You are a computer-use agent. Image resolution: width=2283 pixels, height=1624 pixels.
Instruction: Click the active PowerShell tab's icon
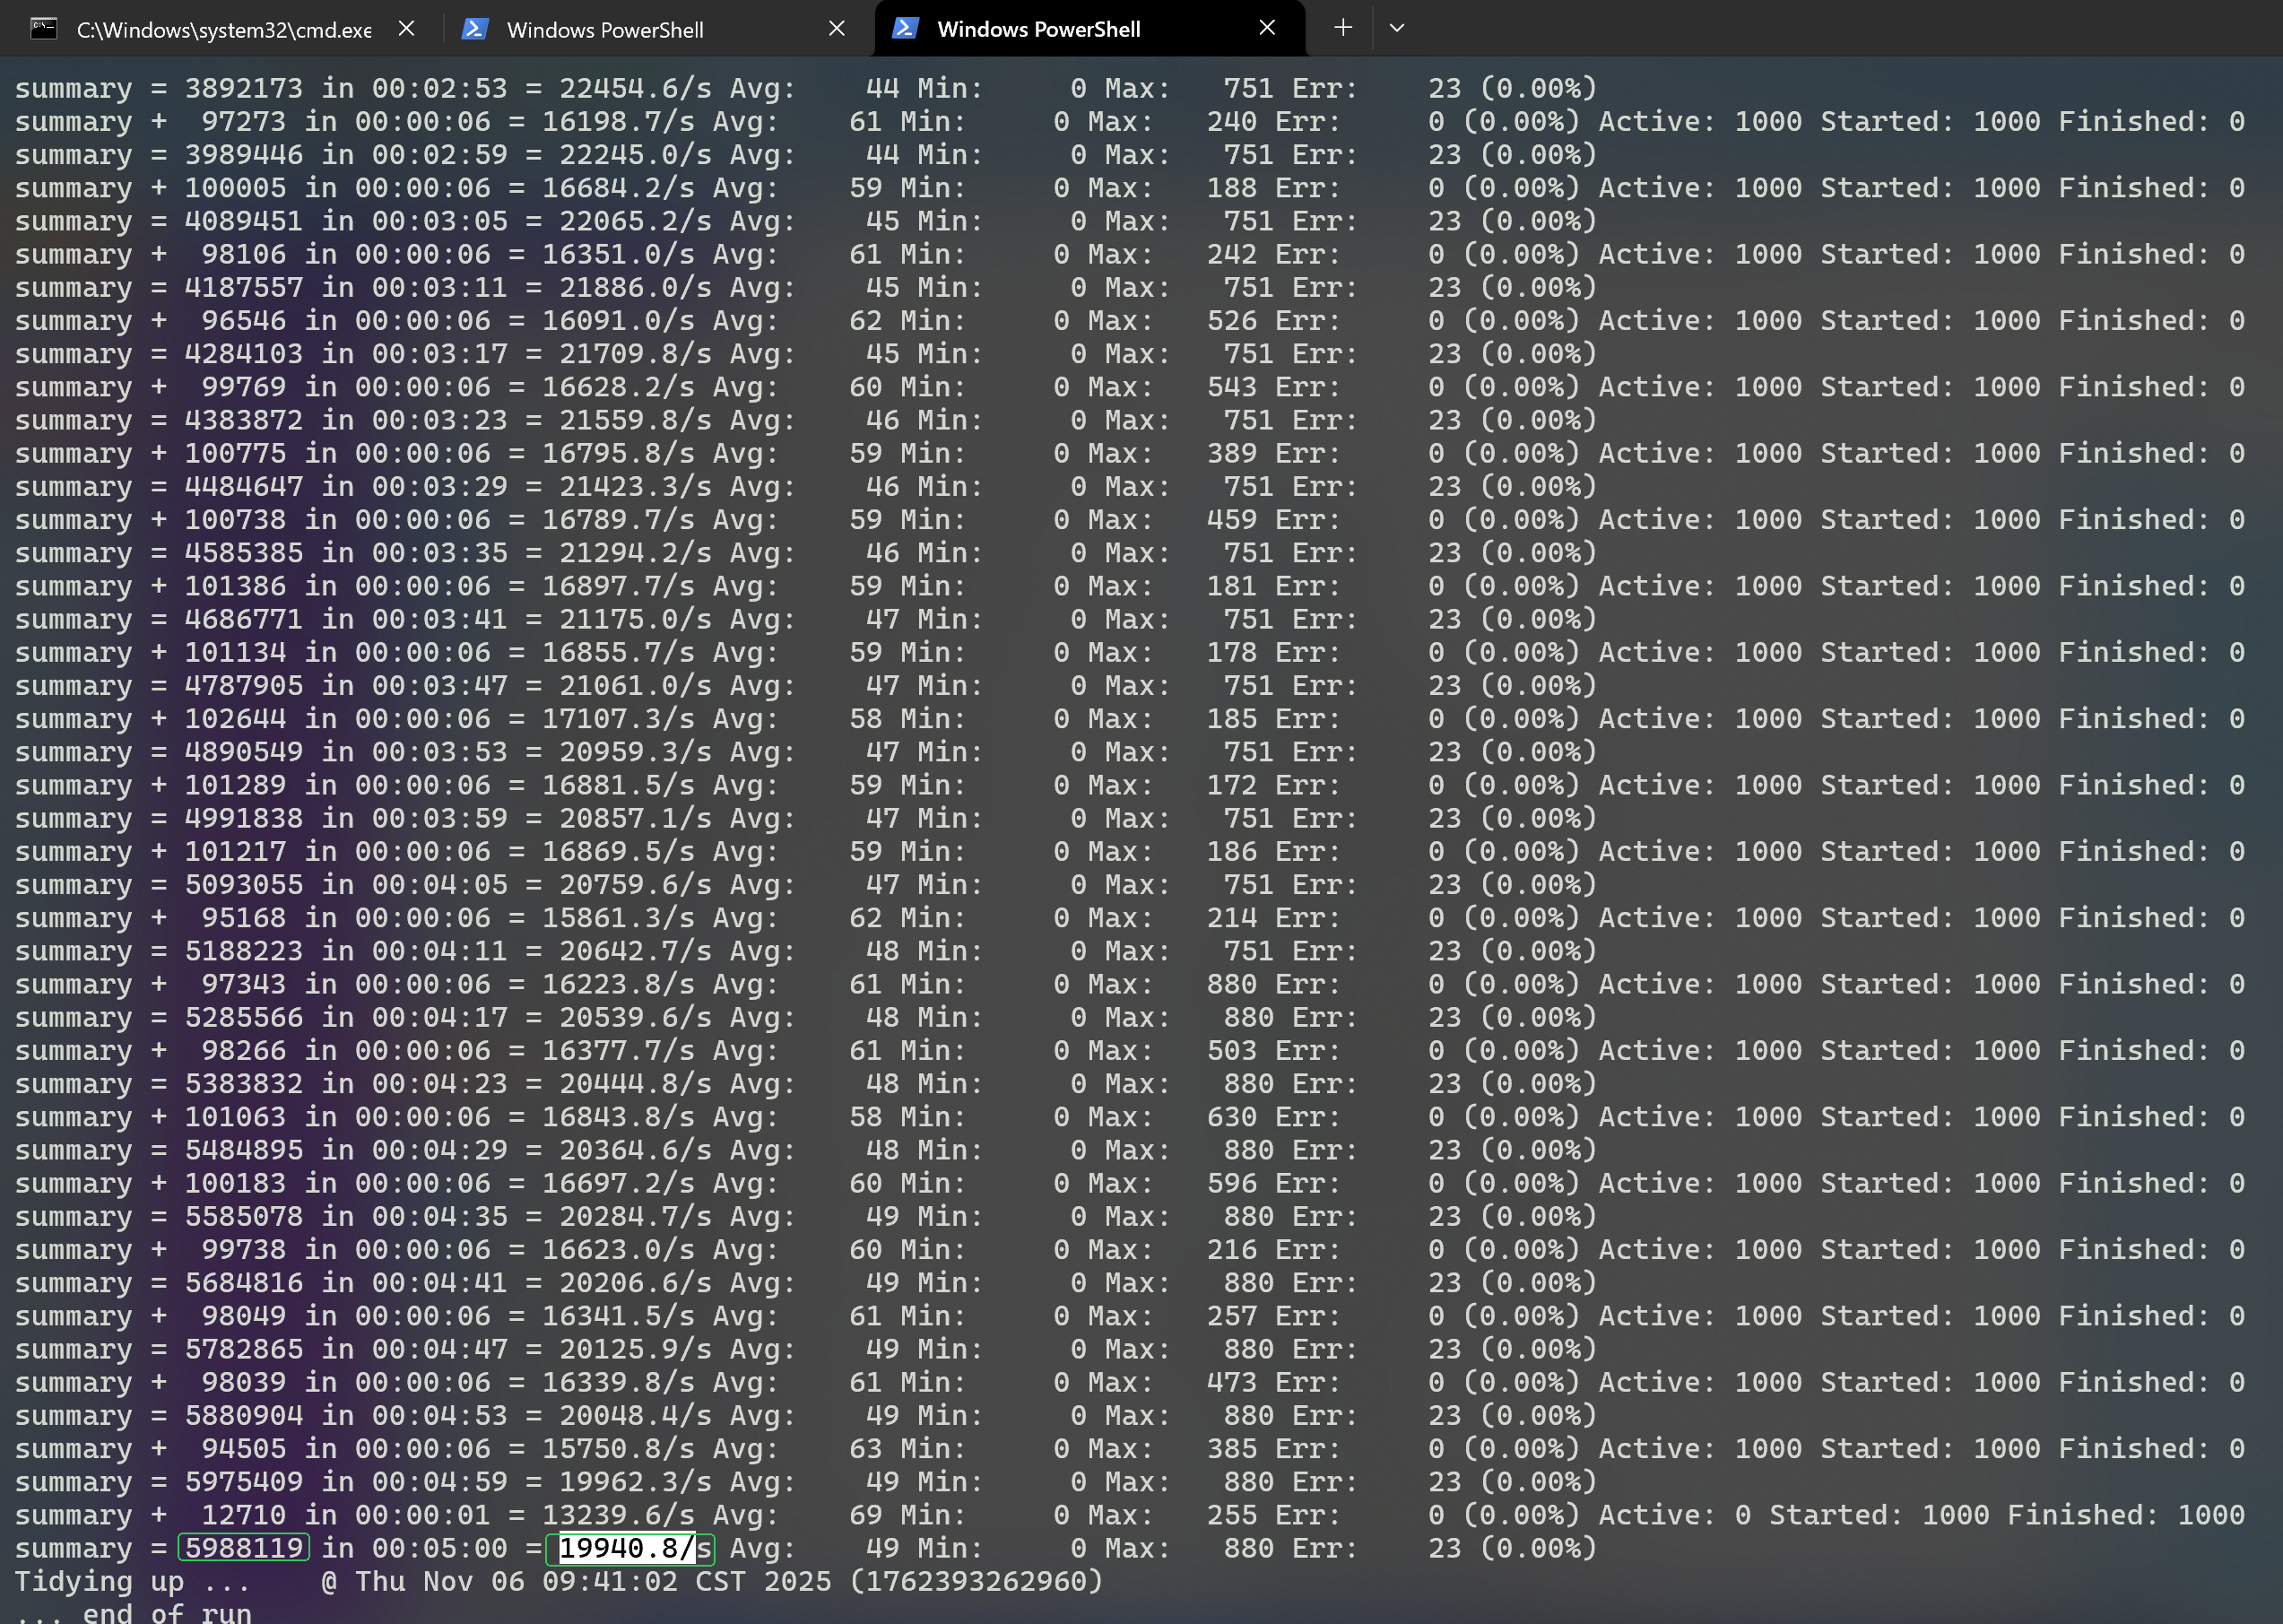click(904, 28)
